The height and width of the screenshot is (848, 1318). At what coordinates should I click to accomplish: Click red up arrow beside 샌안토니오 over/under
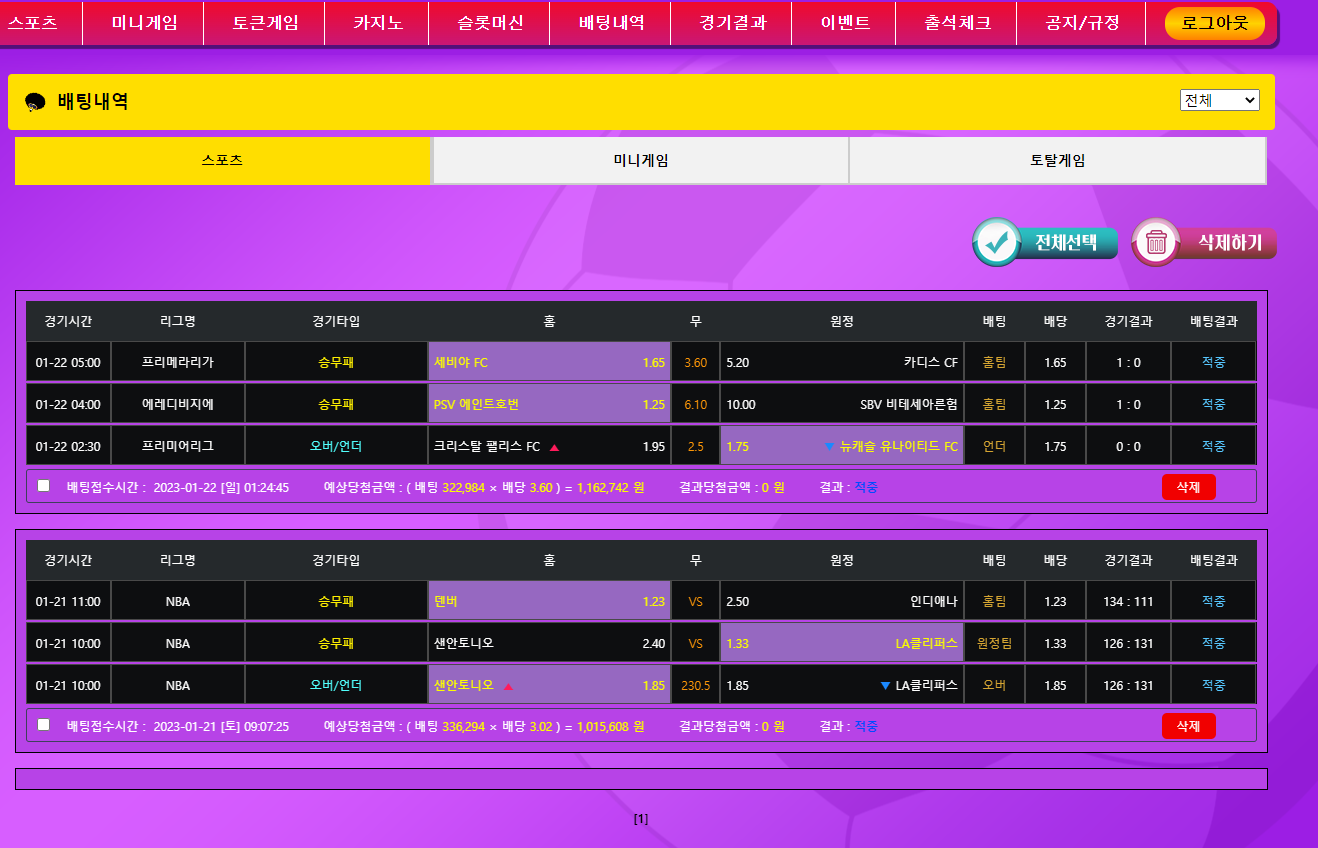pos(508,686)
